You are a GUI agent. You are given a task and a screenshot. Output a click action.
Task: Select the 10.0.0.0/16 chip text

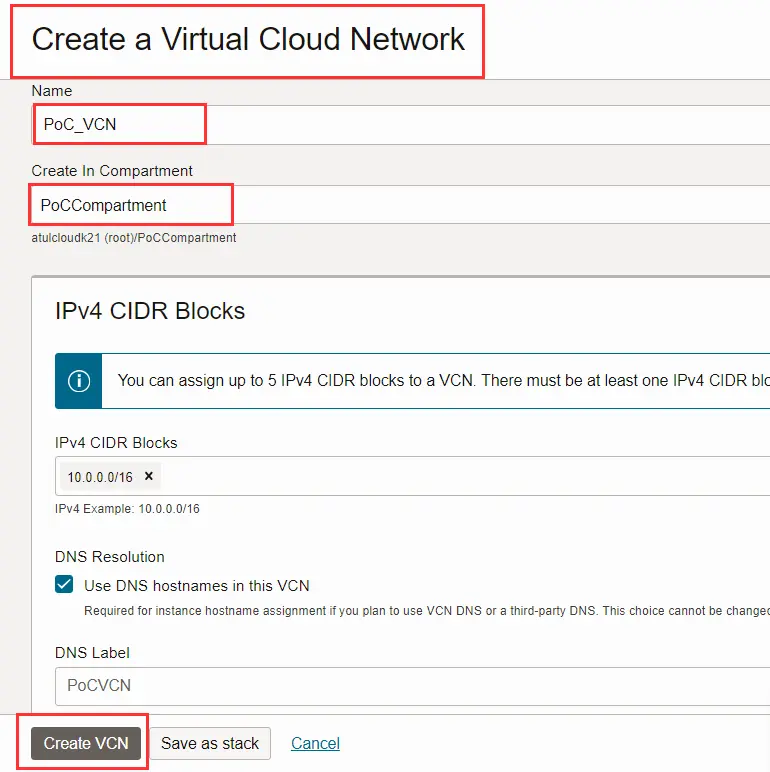click(x=100, y=477)
